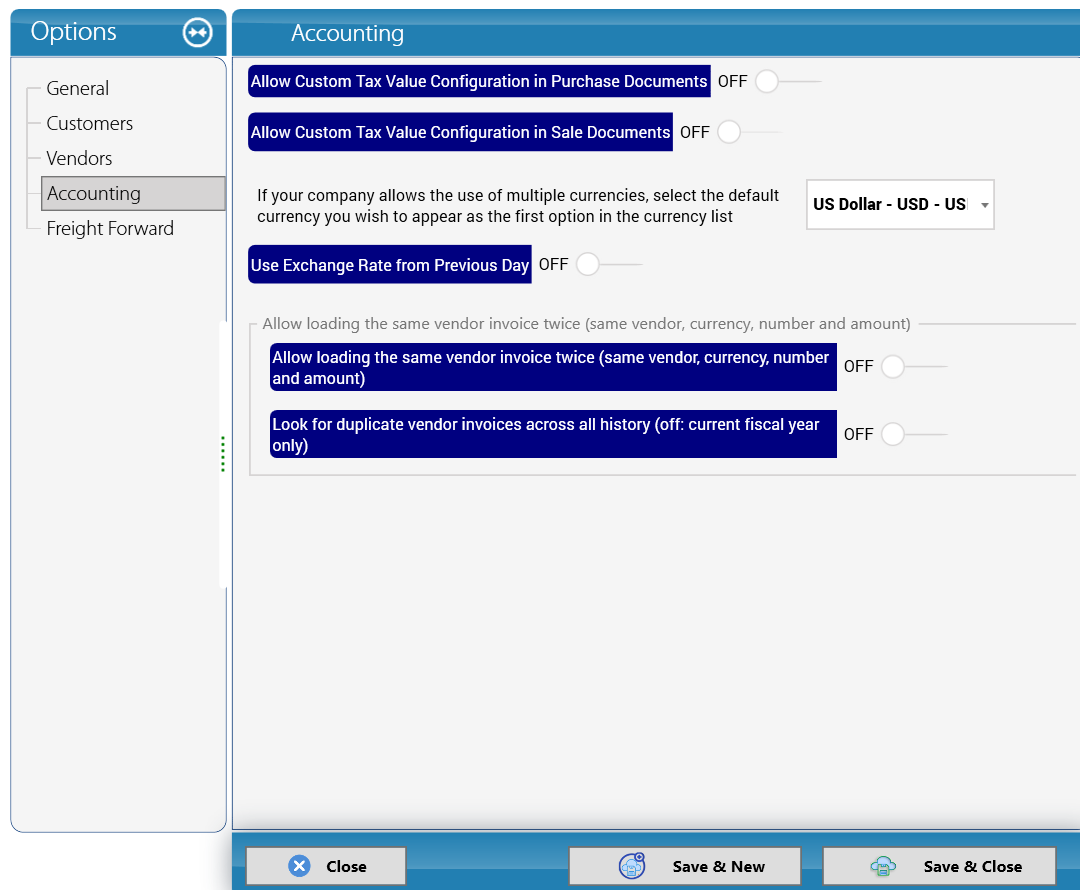The width and height of the screenshot is (1080, 890).
Task: Open the Freight Forward options section
Action: coord(110,229)
